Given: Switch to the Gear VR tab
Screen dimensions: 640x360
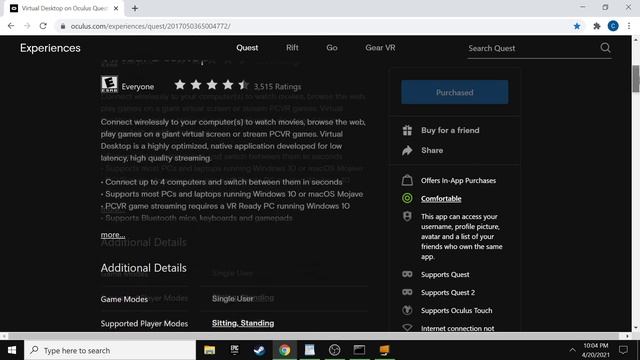Looking at the screenshot, I should pos(380,48).
